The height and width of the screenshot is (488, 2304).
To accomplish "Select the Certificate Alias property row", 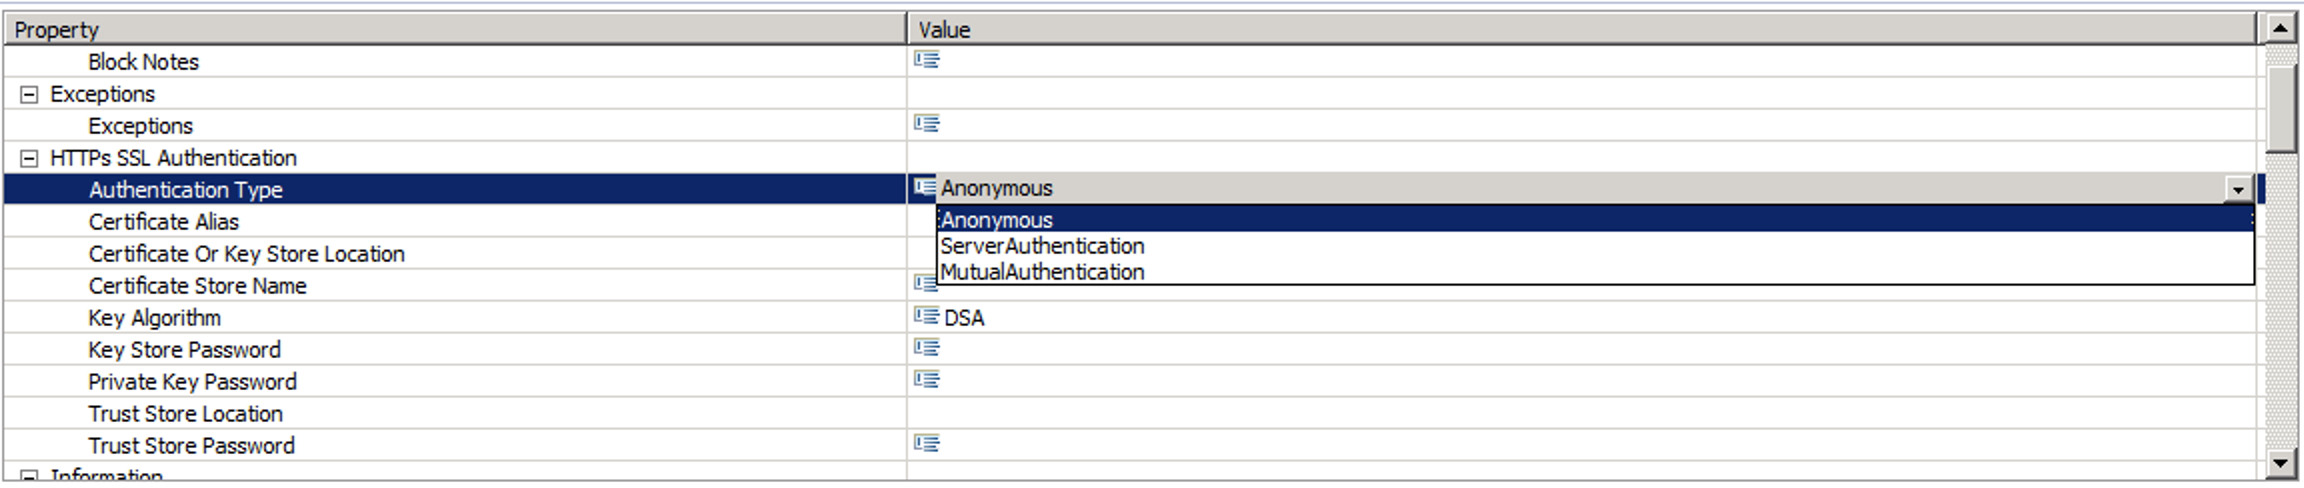I will point(164,222).
